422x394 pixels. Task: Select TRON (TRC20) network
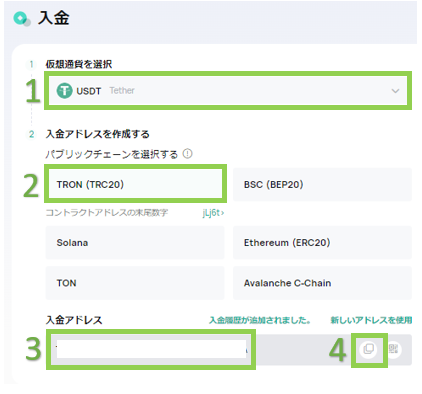click(x=135, y=184)
